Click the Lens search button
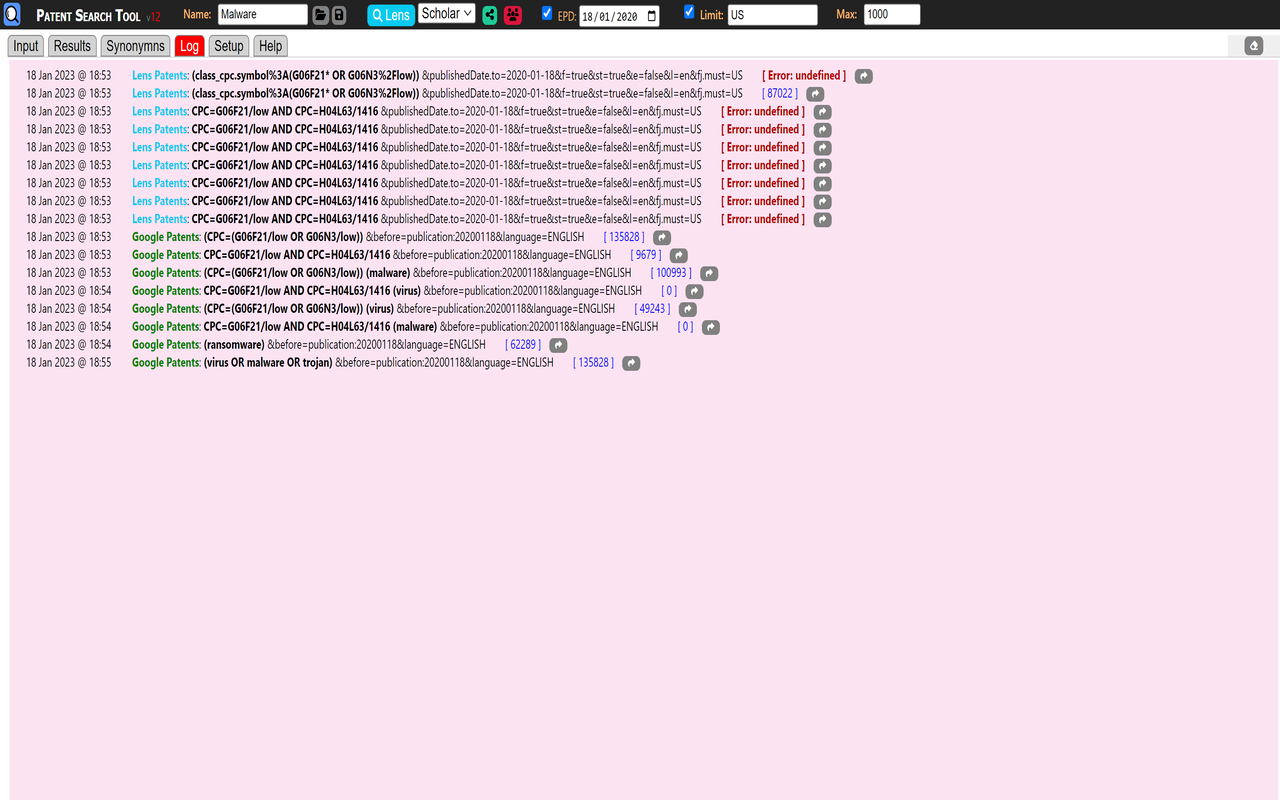The height and width of the screenshot is (800, 1280). 391,15
